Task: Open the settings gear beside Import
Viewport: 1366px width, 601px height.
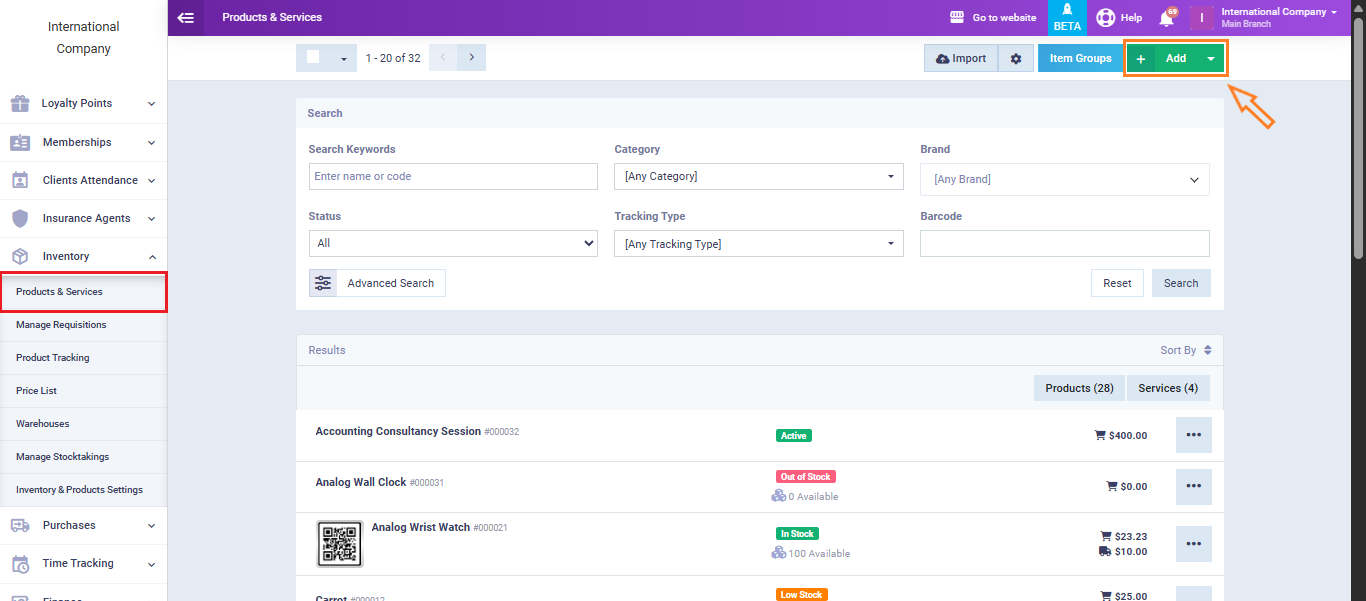Action: [x=1016, y=59]
